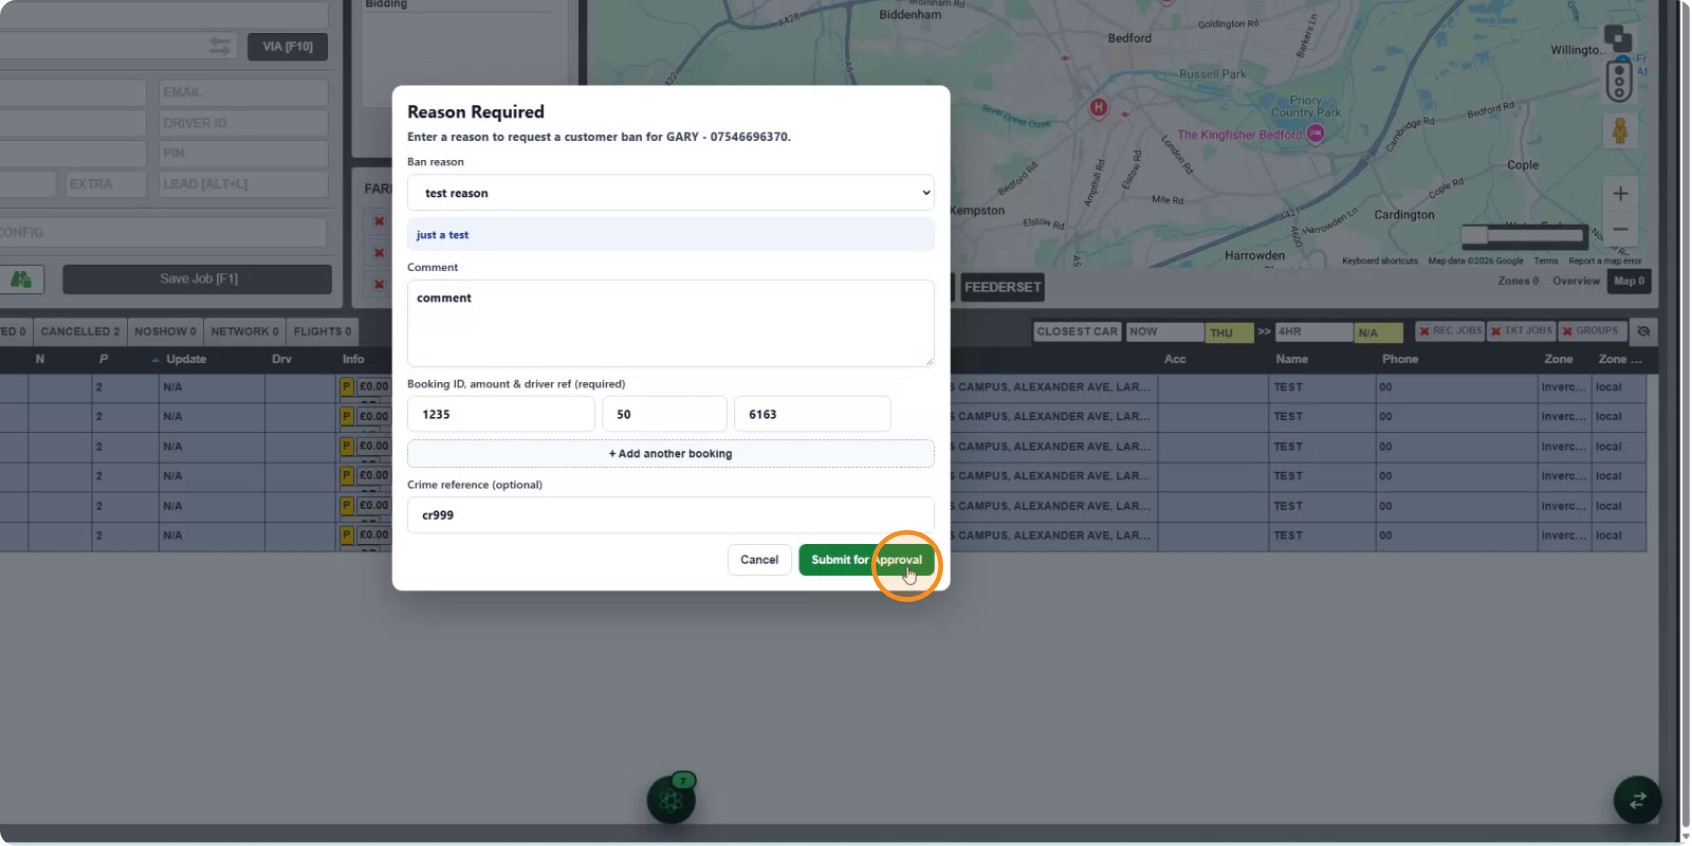1692x846 pixels.
Task: Switch to the NETWORK 0 tab
Action: click(x=245, y=332)
